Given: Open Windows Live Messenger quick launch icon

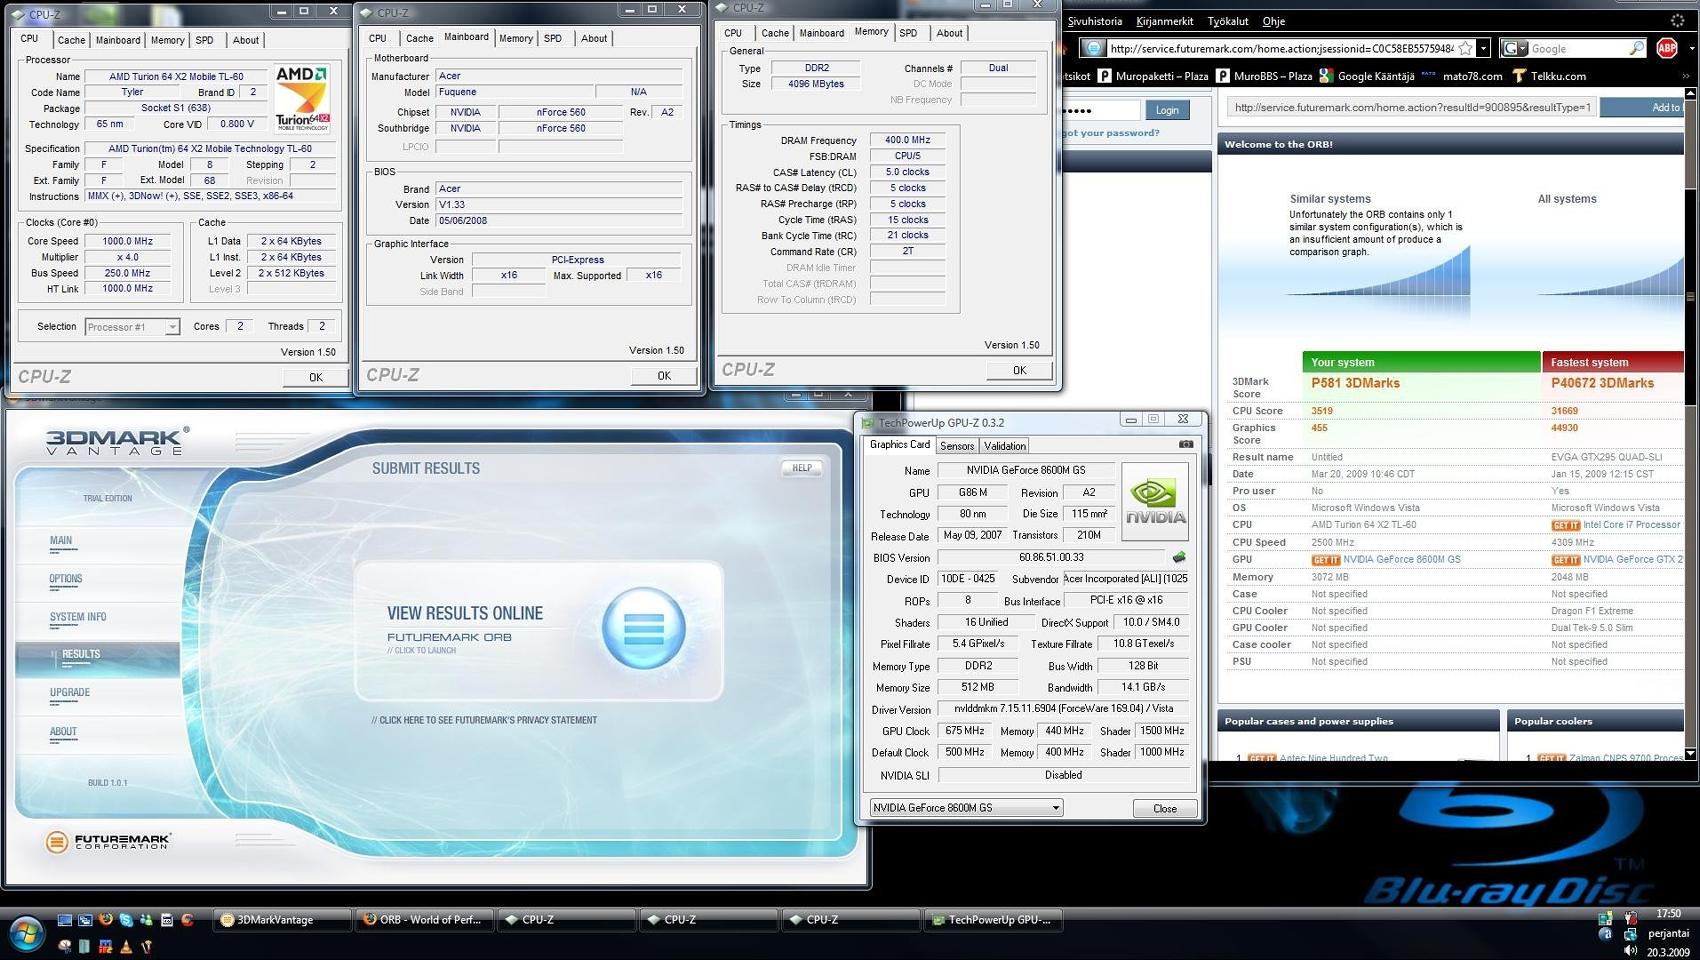Looking at the screenshot, I should (x=146, y=920).
